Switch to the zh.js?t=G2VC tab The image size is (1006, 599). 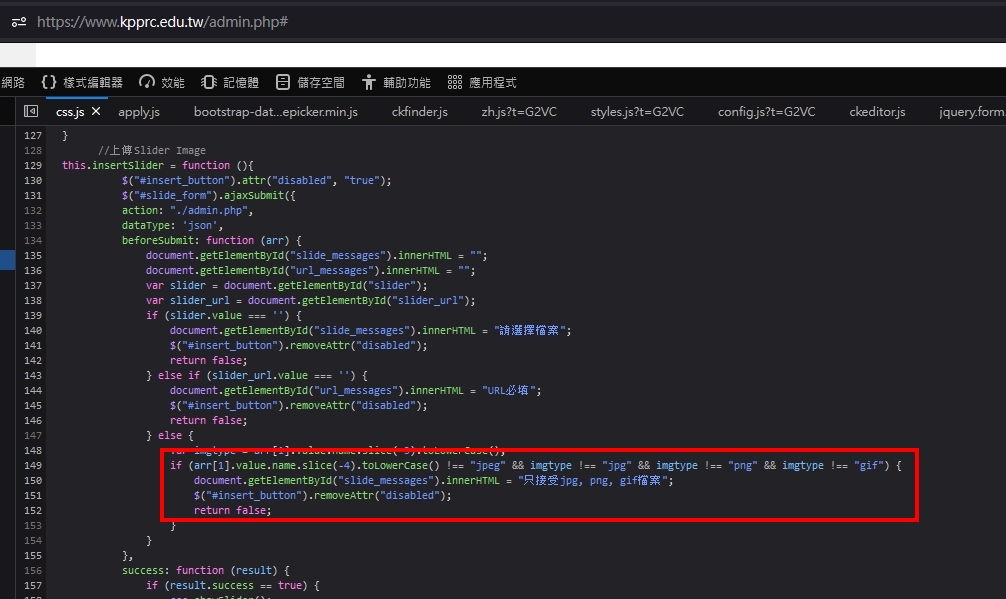519,112
